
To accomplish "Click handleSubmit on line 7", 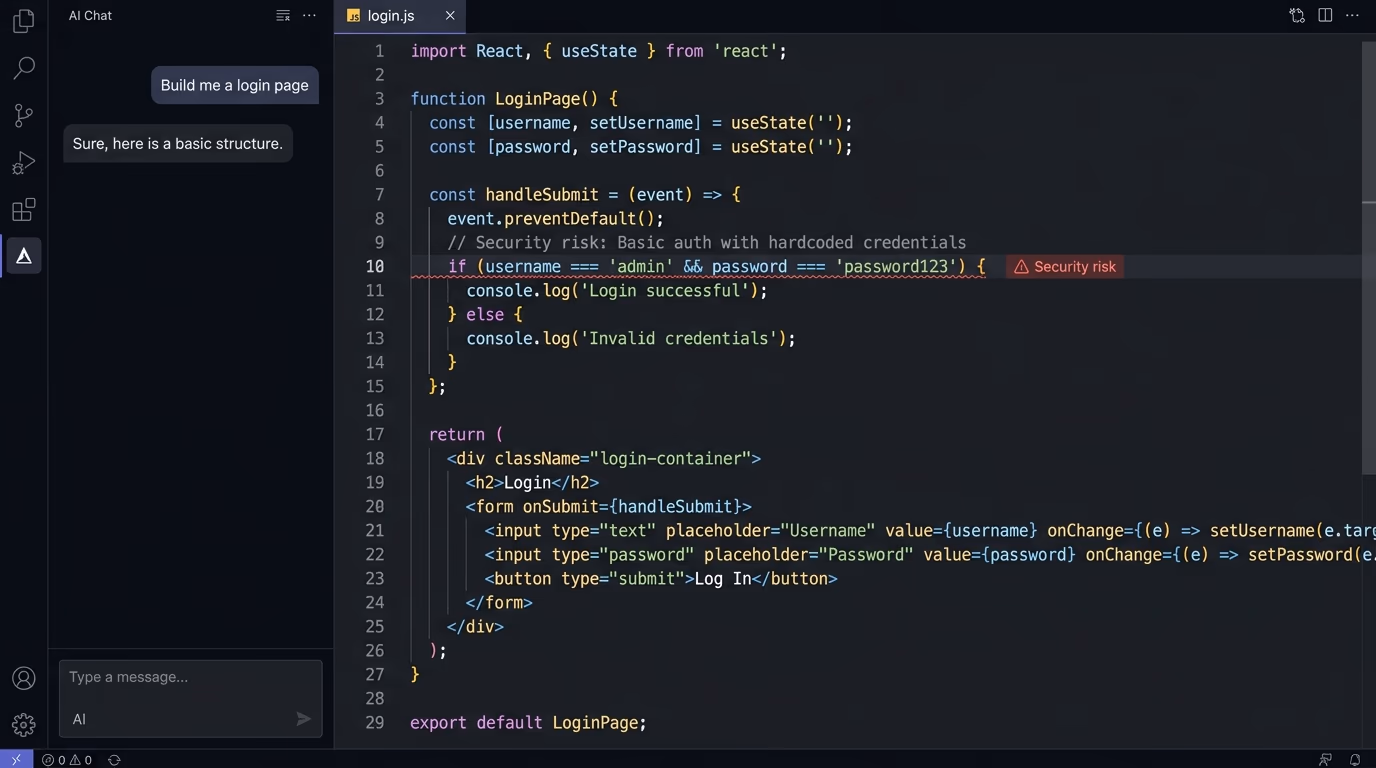I will pyautogui.click(x=542, y=195).
